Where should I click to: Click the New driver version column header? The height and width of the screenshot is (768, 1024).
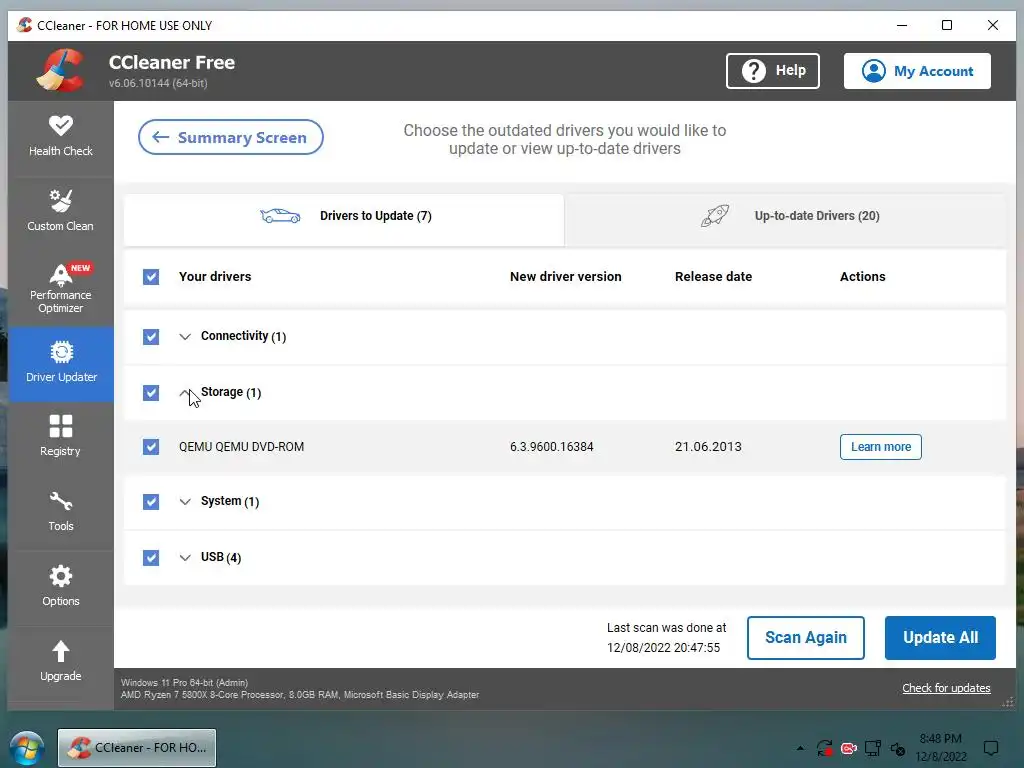point(566,277)
